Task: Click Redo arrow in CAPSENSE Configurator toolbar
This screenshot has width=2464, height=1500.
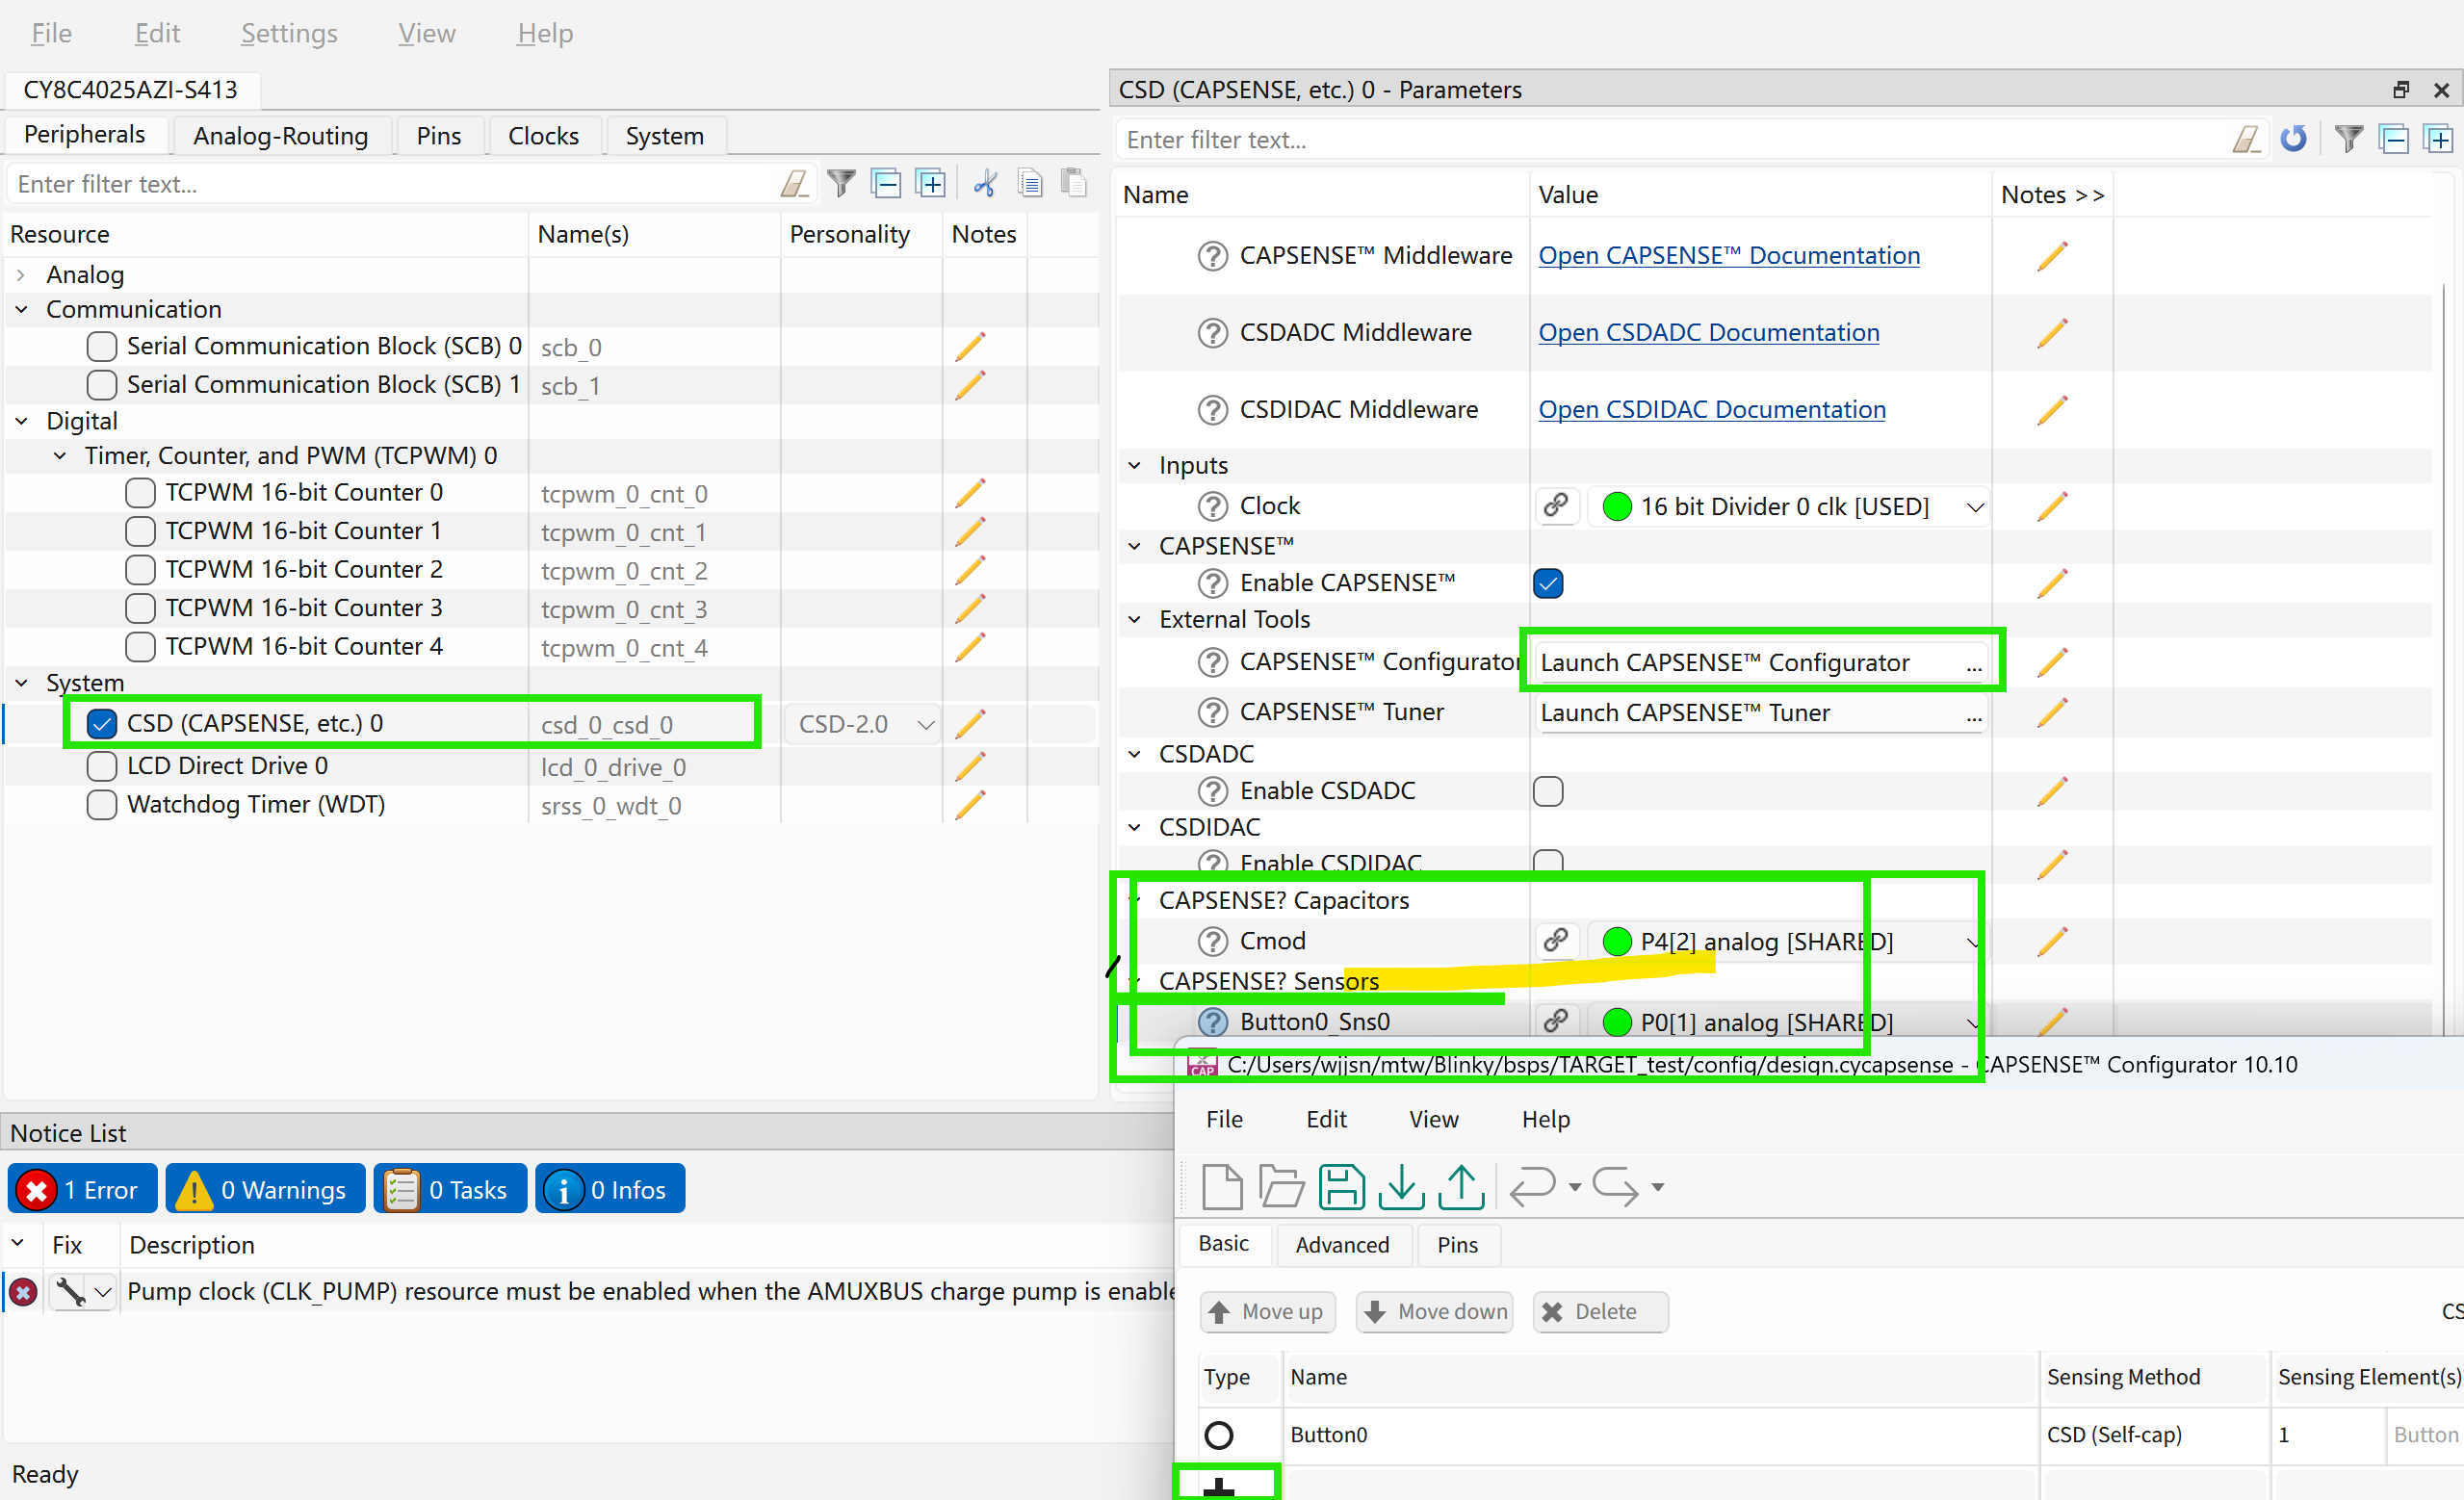Action: click(x=1615, y=1187)
